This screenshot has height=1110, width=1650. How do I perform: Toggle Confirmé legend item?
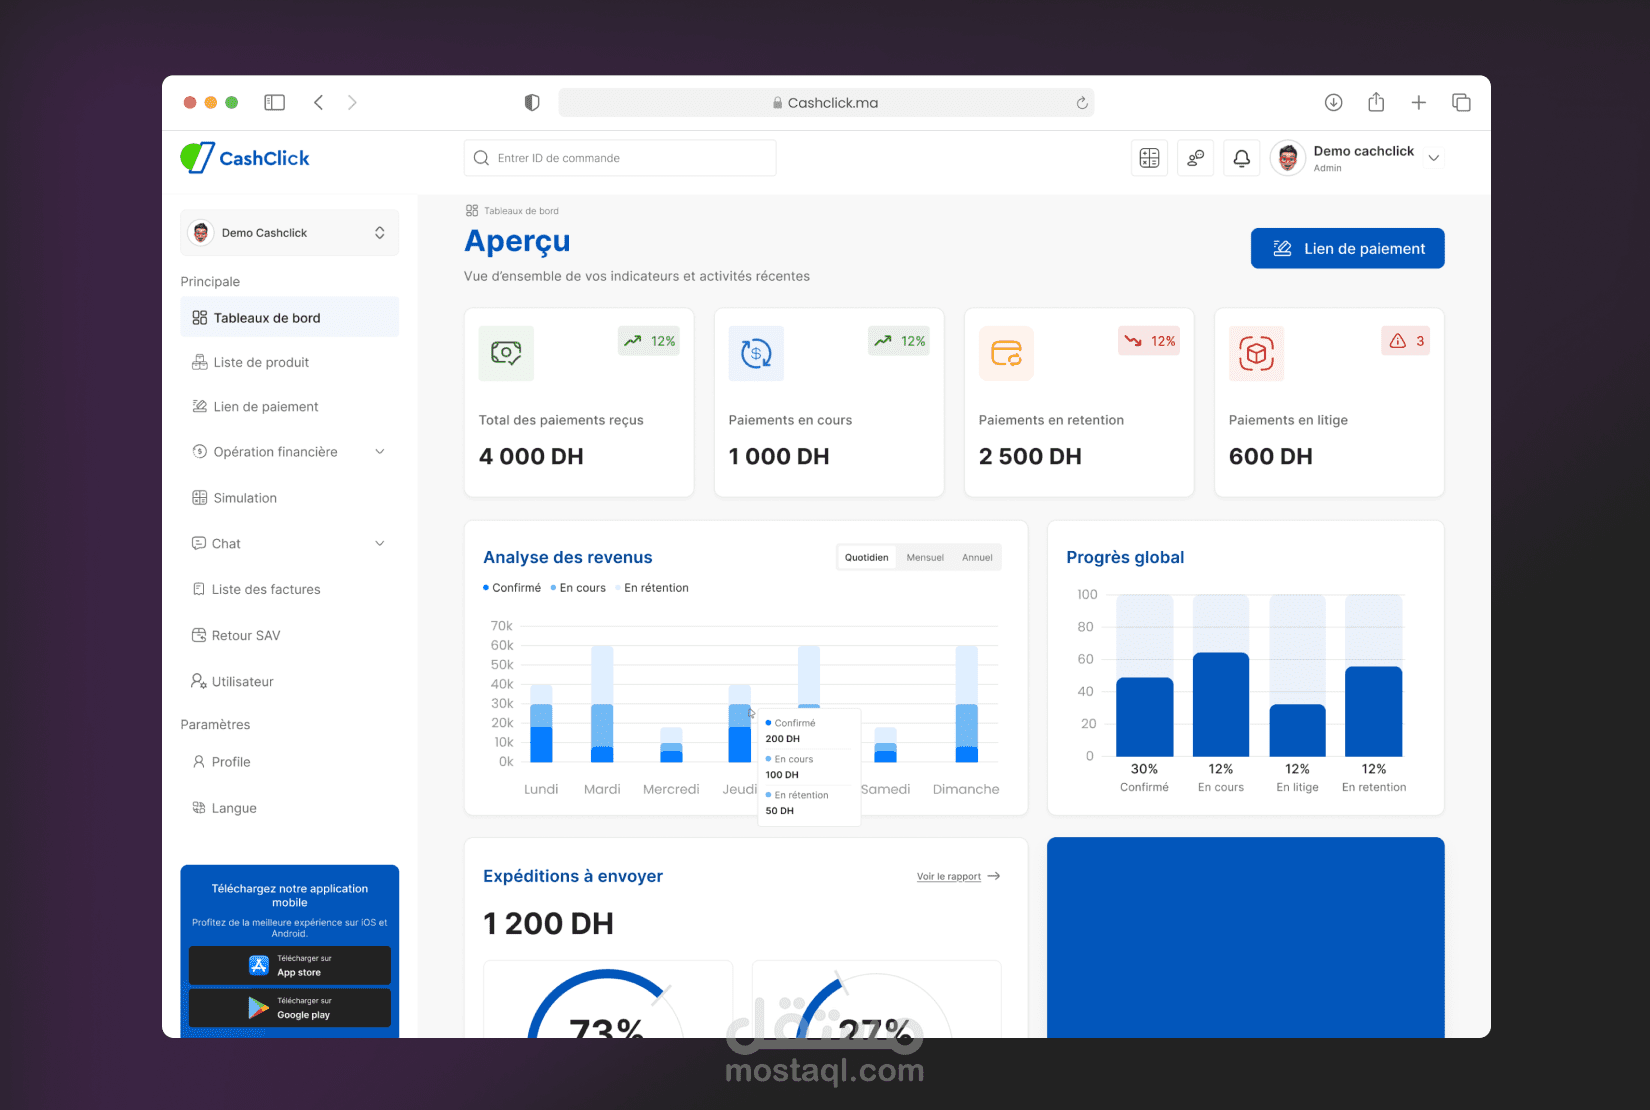point(512,588)
